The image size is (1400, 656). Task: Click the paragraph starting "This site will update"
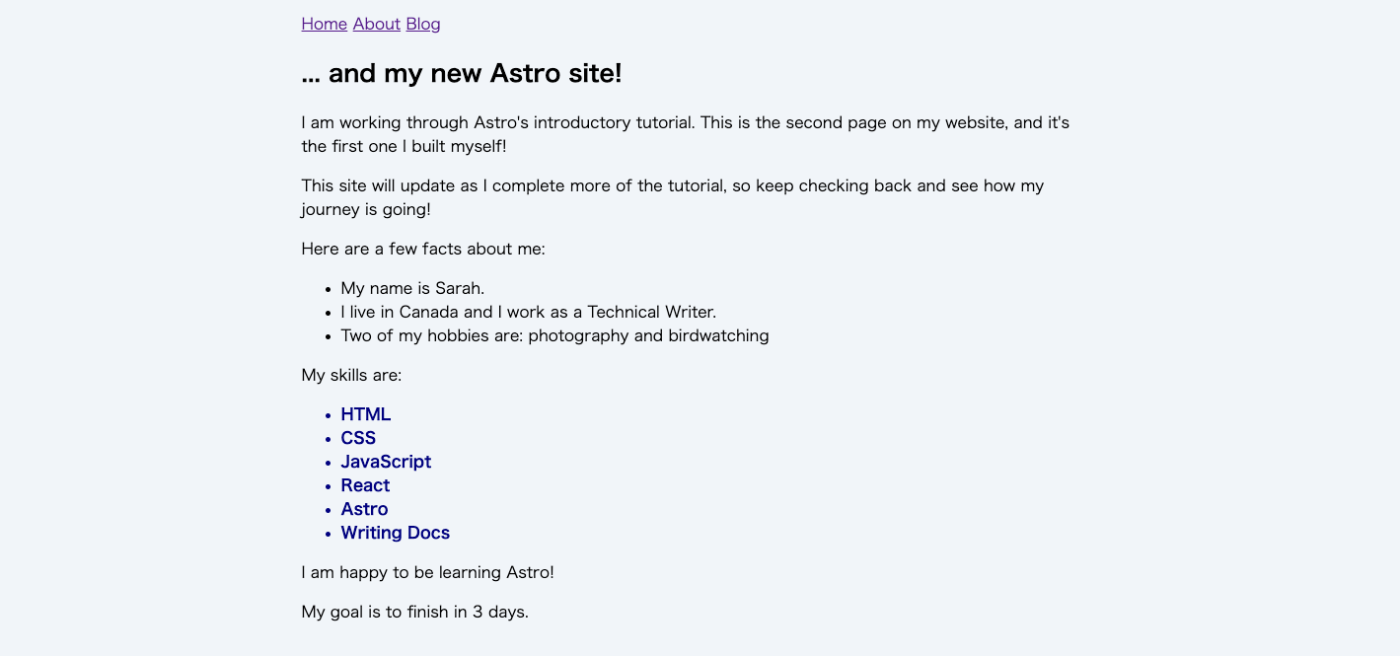click(x=672, y=197)
